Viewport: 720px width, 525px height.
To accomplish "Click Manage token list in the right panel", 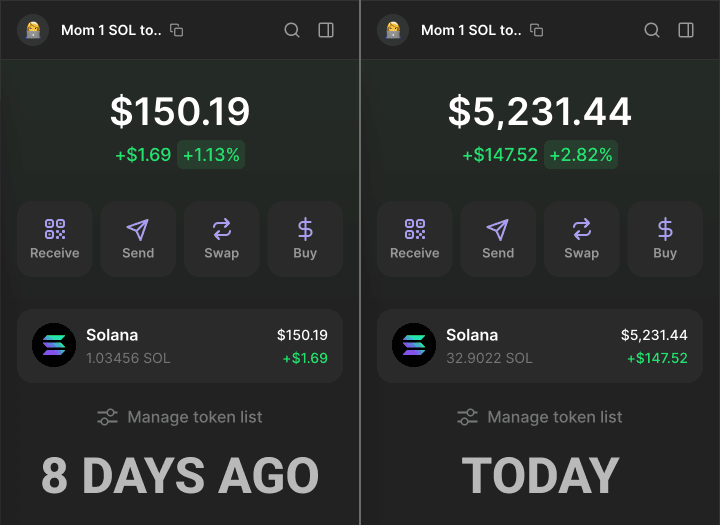I will [540, 417].
